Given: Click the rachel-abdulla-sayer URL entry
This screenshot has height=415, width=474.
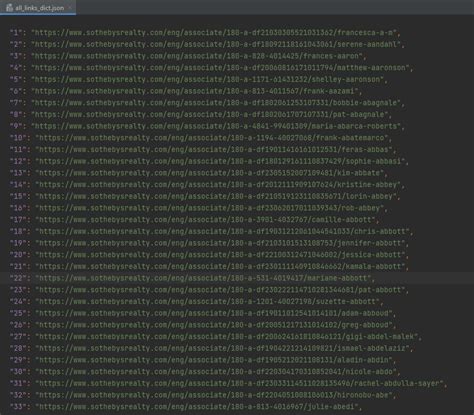Looking at the screenshot, I should click(239, 383).
